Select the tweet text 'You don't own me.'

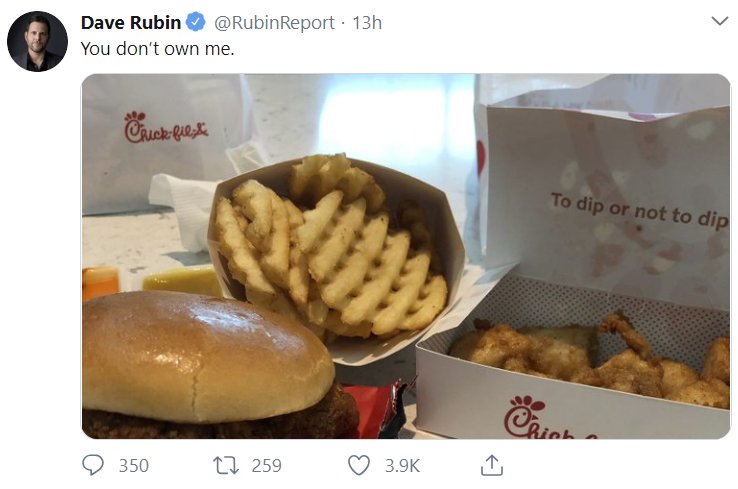[x=157, y=48]
